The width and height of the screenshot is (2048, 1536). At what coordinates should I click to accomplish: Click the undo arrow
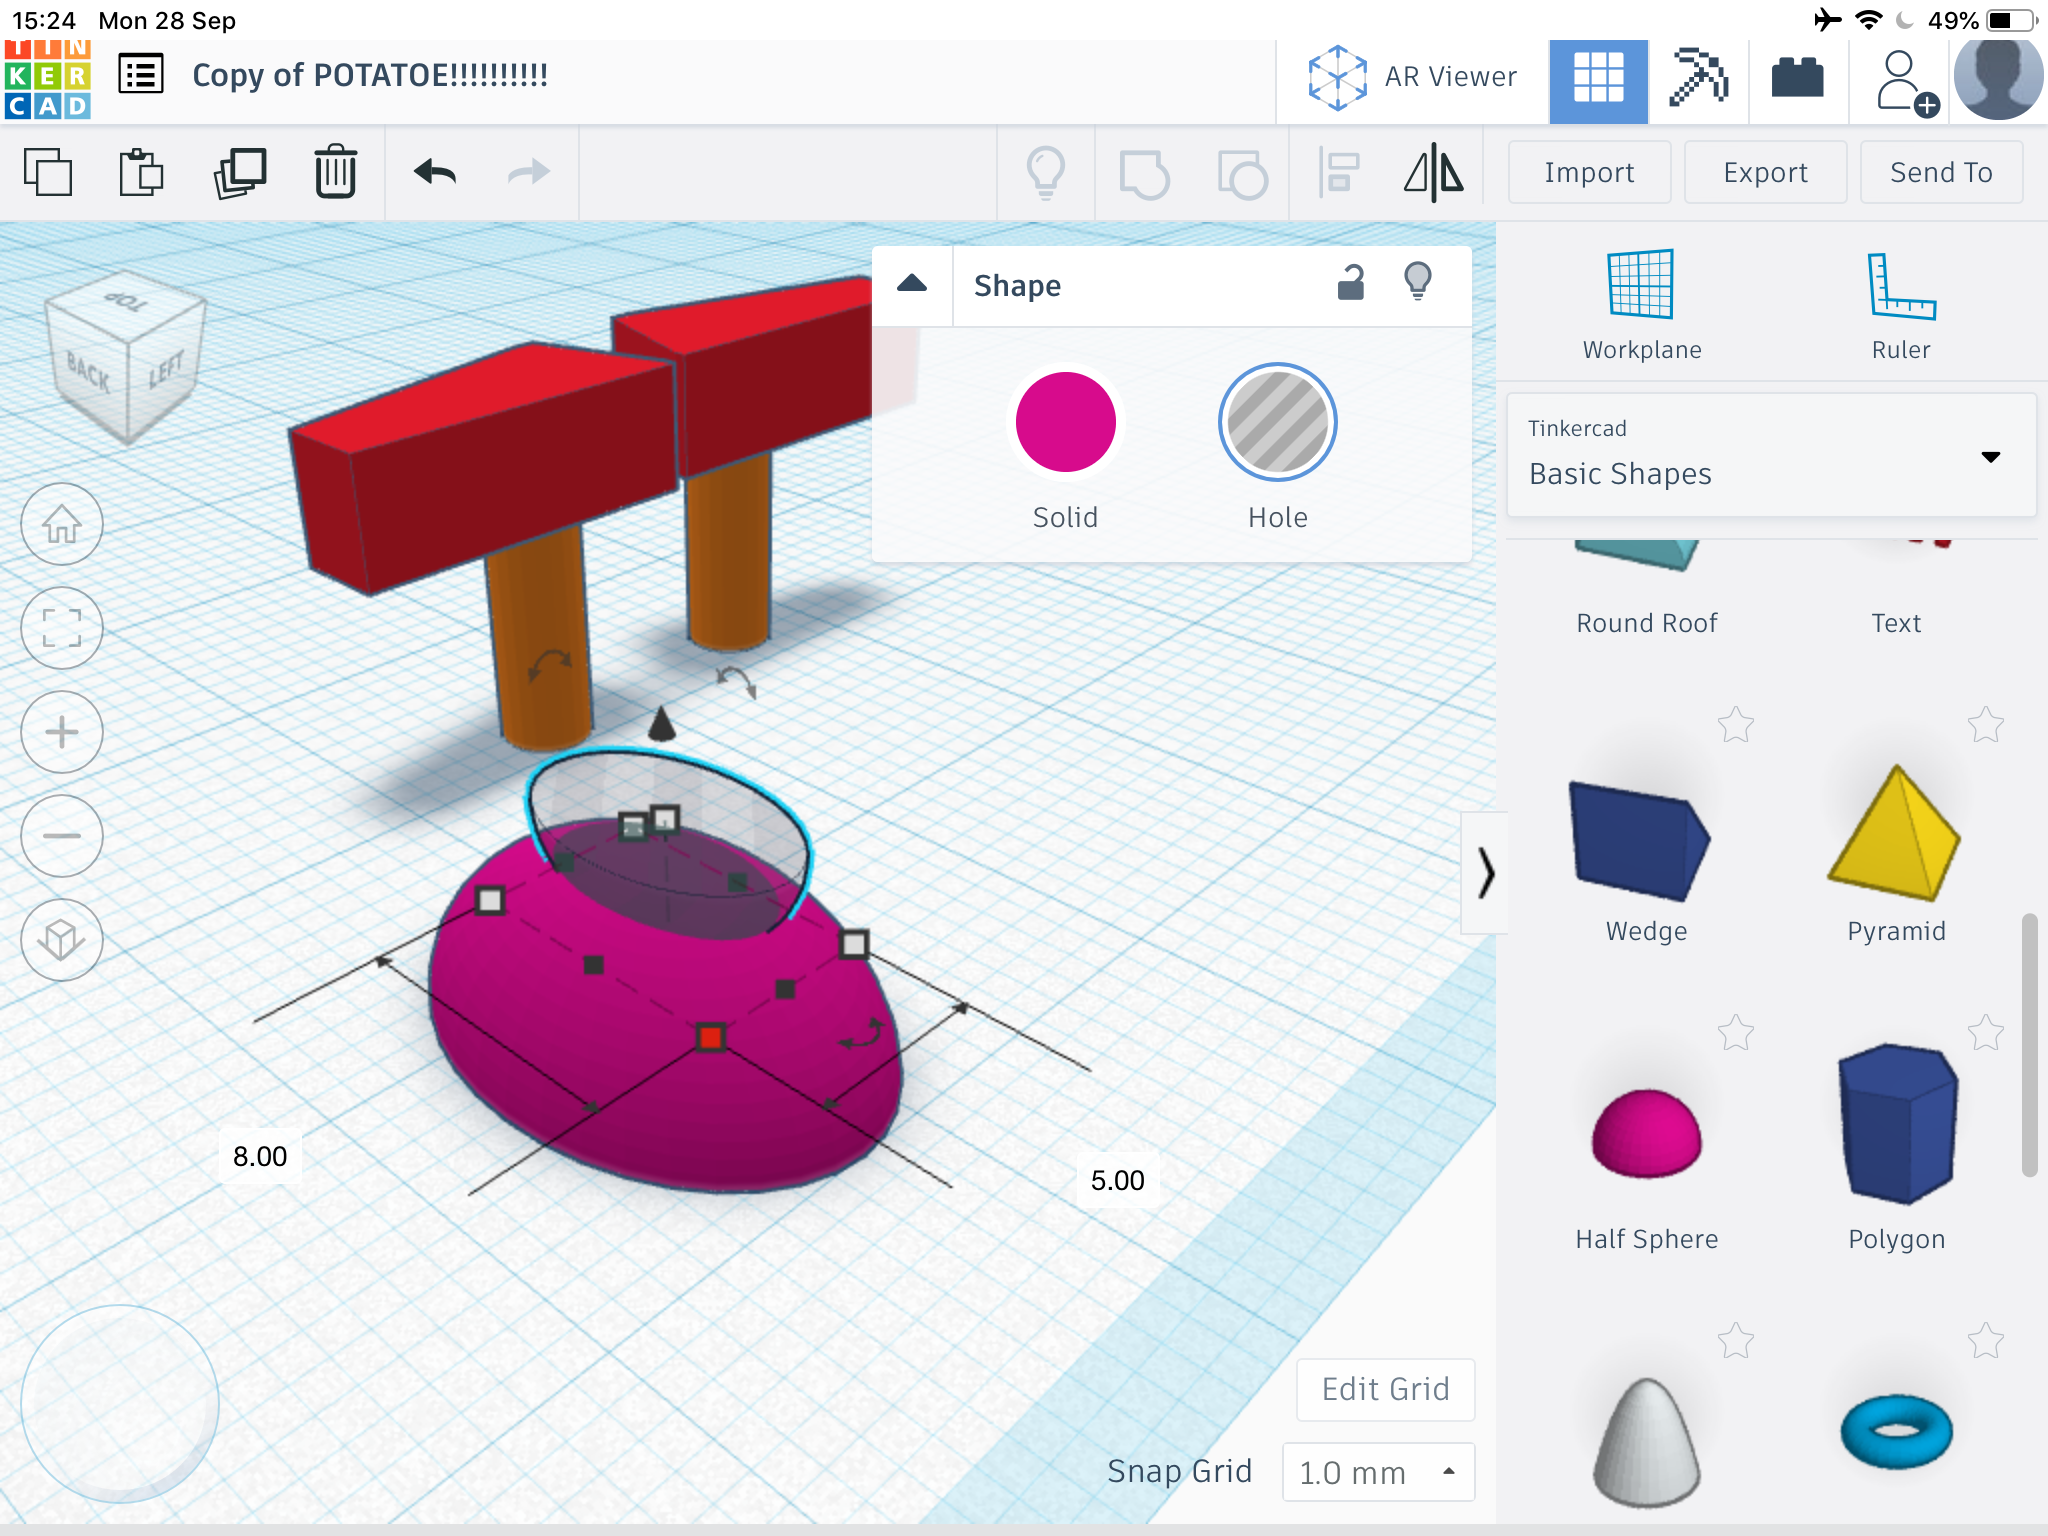pos(435,172)
